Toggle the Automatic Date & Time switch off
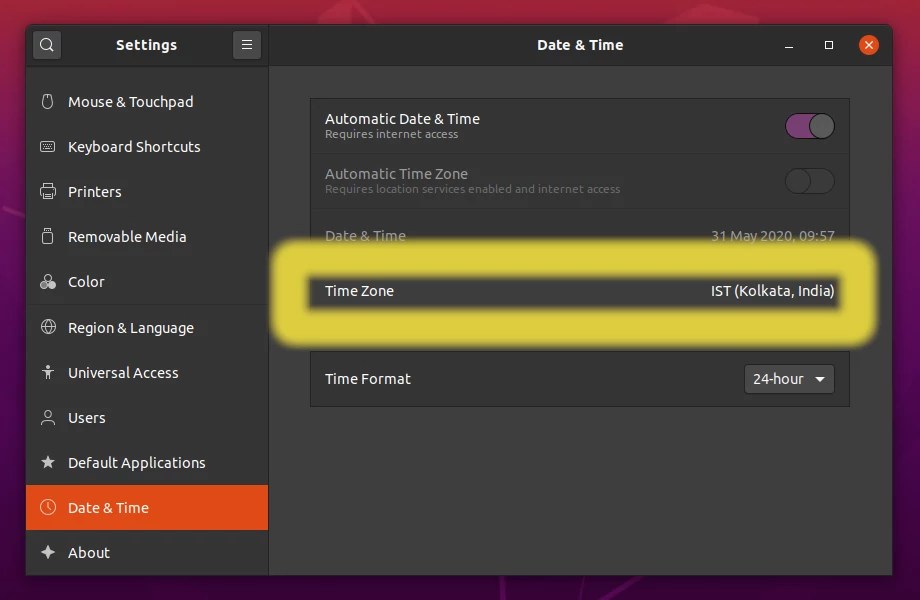 coord(809,126)
